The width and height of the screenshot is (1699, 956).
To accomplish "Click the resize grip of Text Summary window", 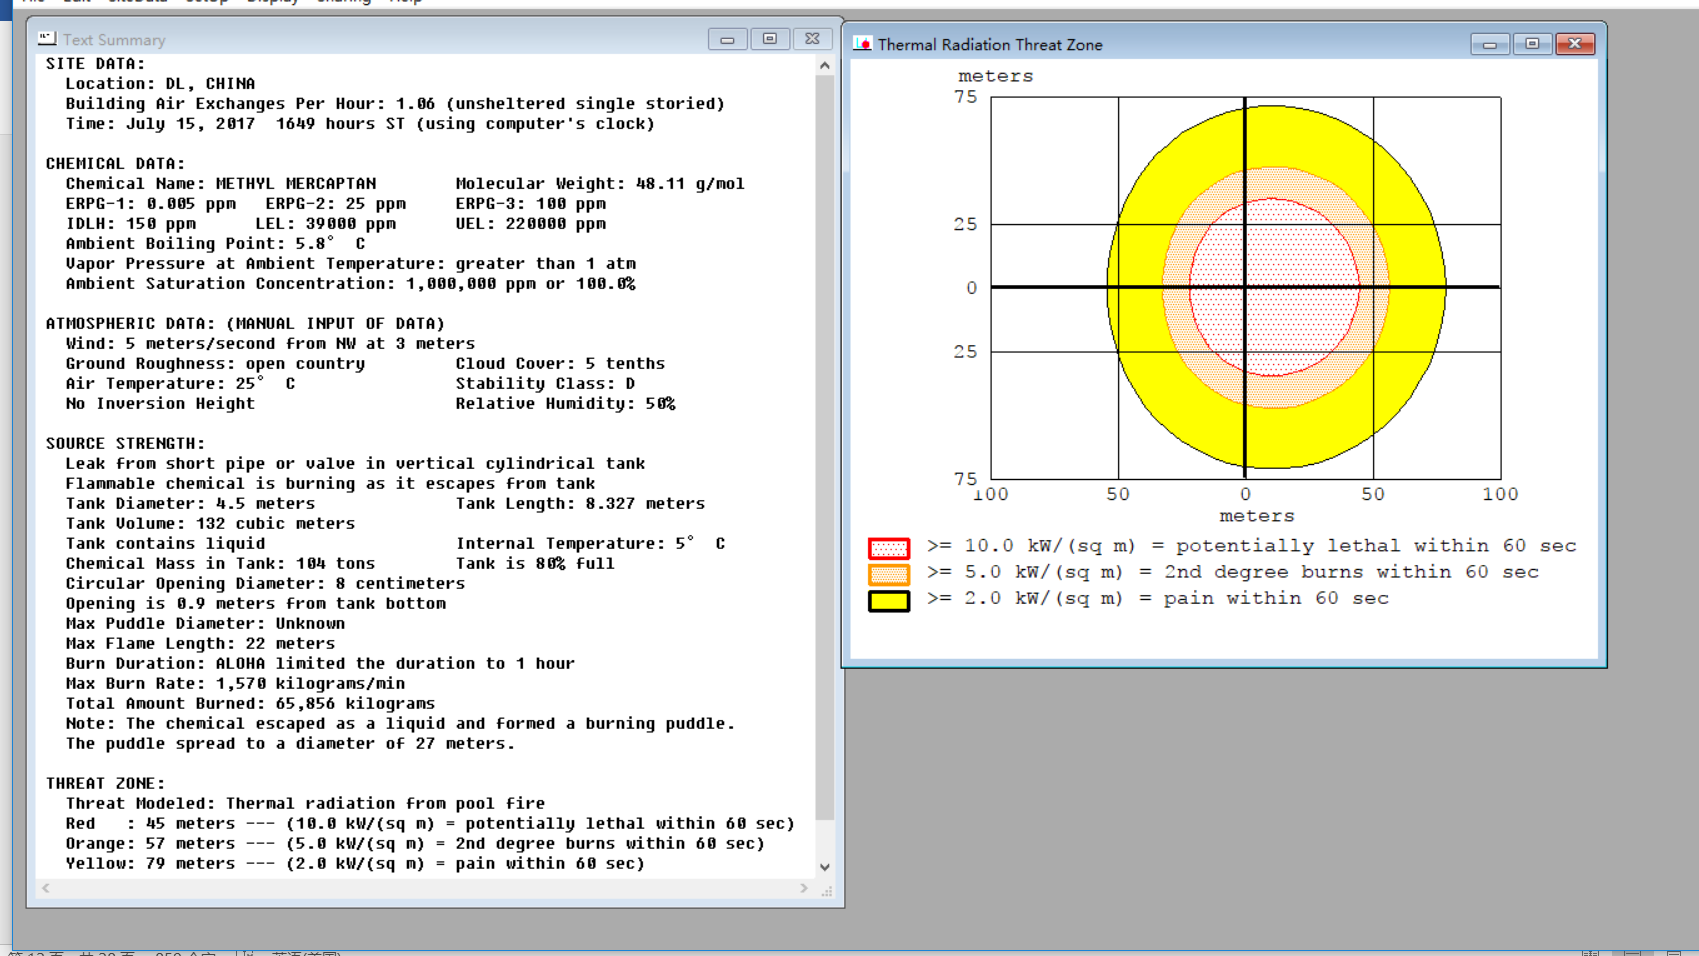I will pos(826,890).
